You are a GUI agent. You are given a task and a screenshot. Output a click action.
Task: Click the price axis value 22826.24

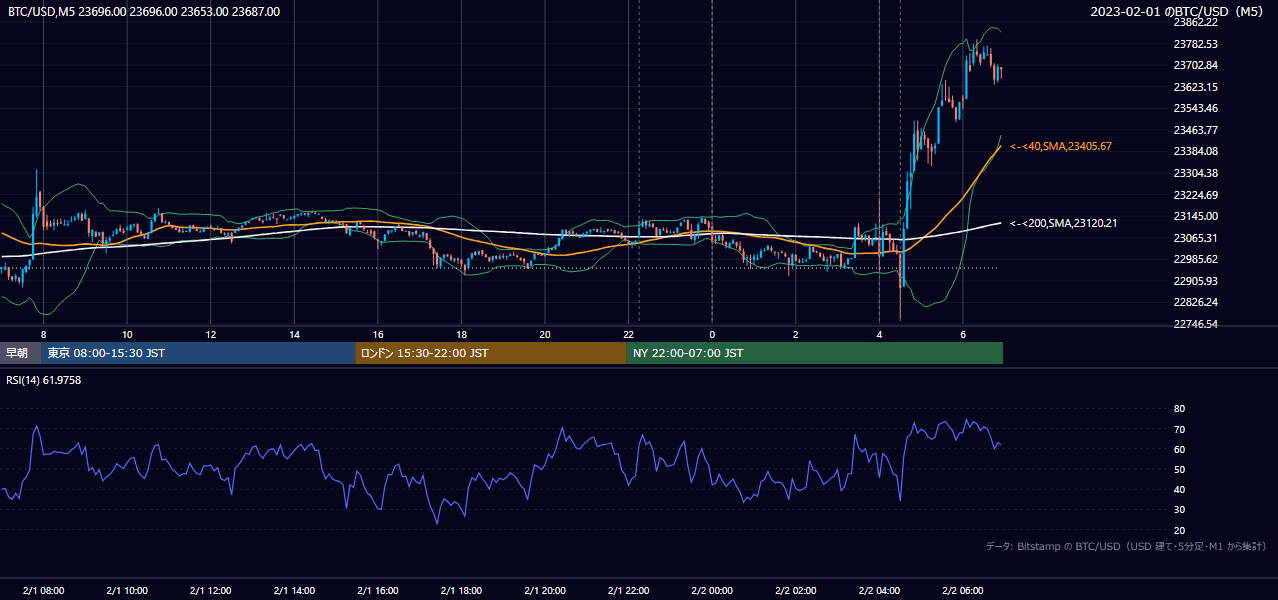coord(1196,302)
